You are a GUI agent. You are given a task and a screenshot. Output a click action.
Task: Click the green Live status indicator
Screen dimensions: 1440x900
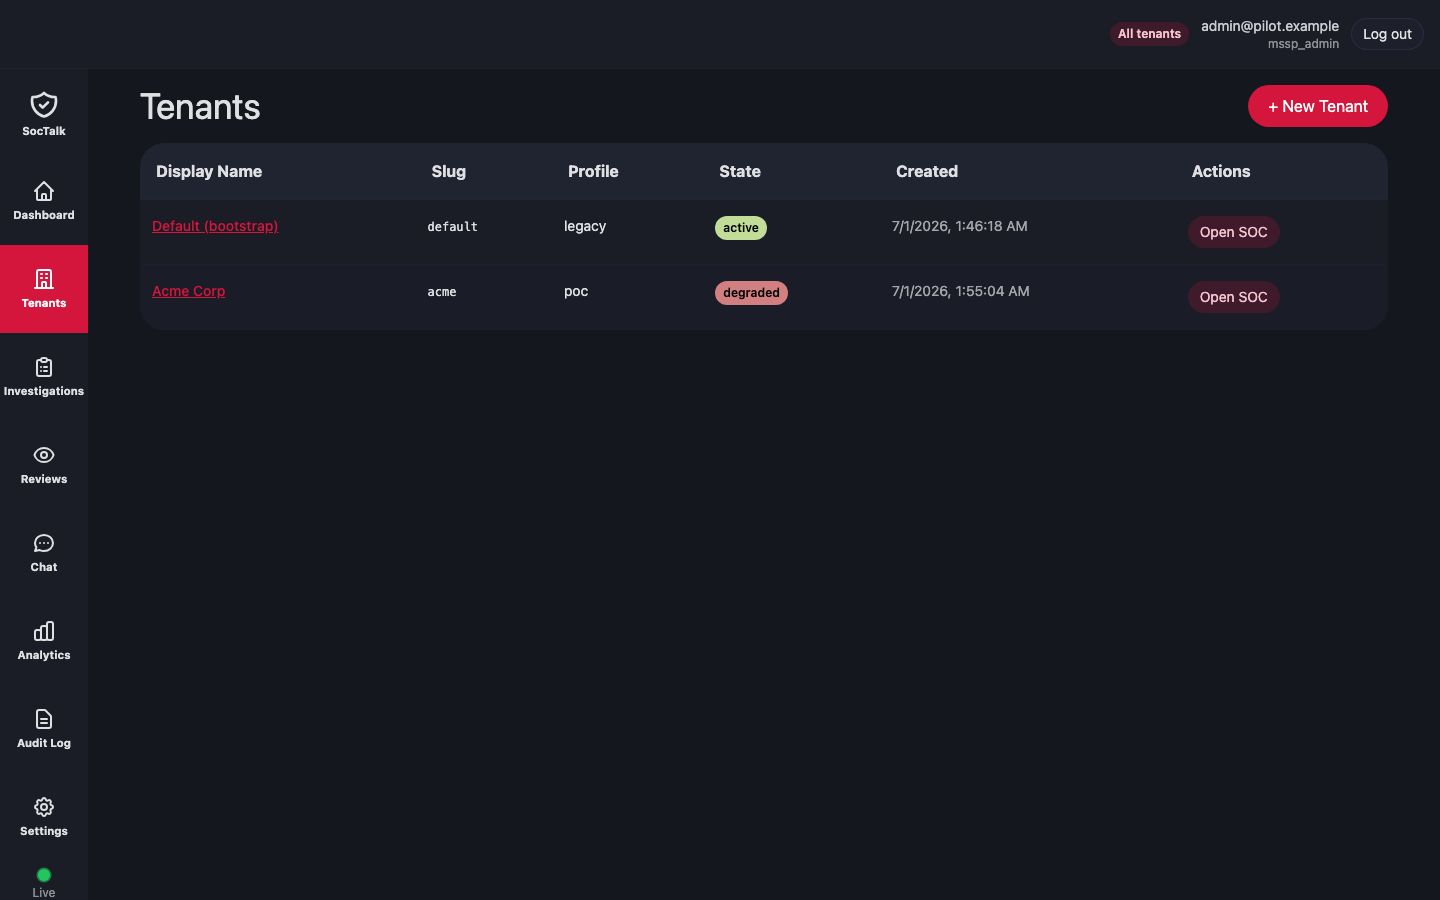tap(44, 875)
